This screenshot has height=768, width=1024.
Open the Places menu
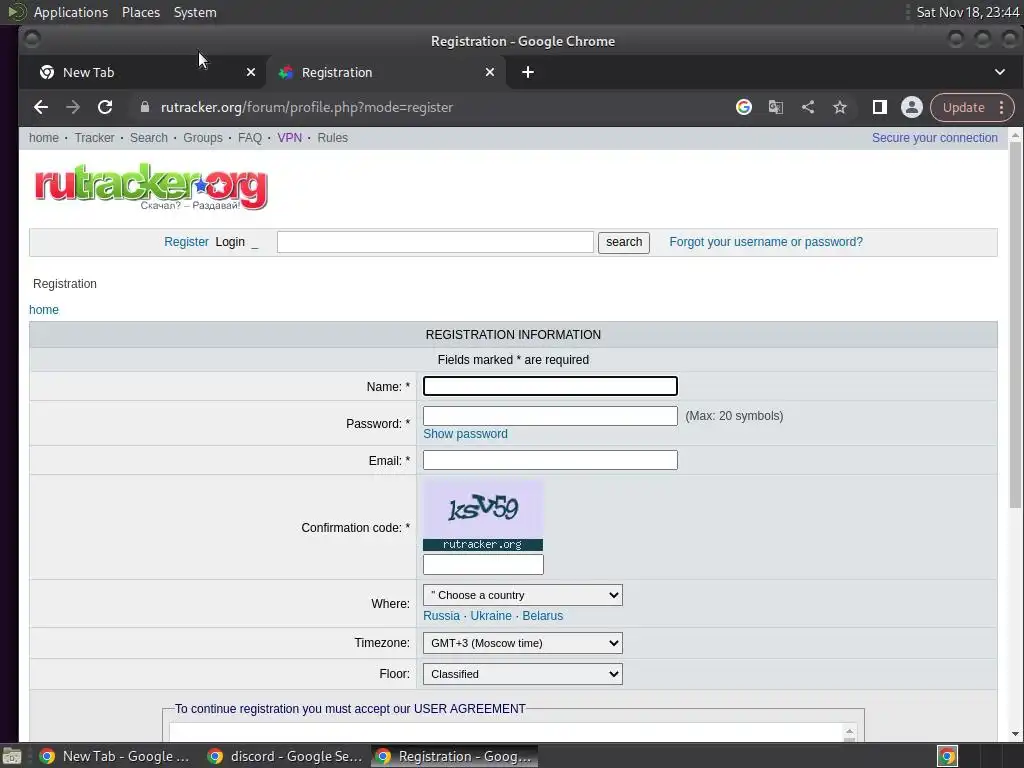coord(141,12)
